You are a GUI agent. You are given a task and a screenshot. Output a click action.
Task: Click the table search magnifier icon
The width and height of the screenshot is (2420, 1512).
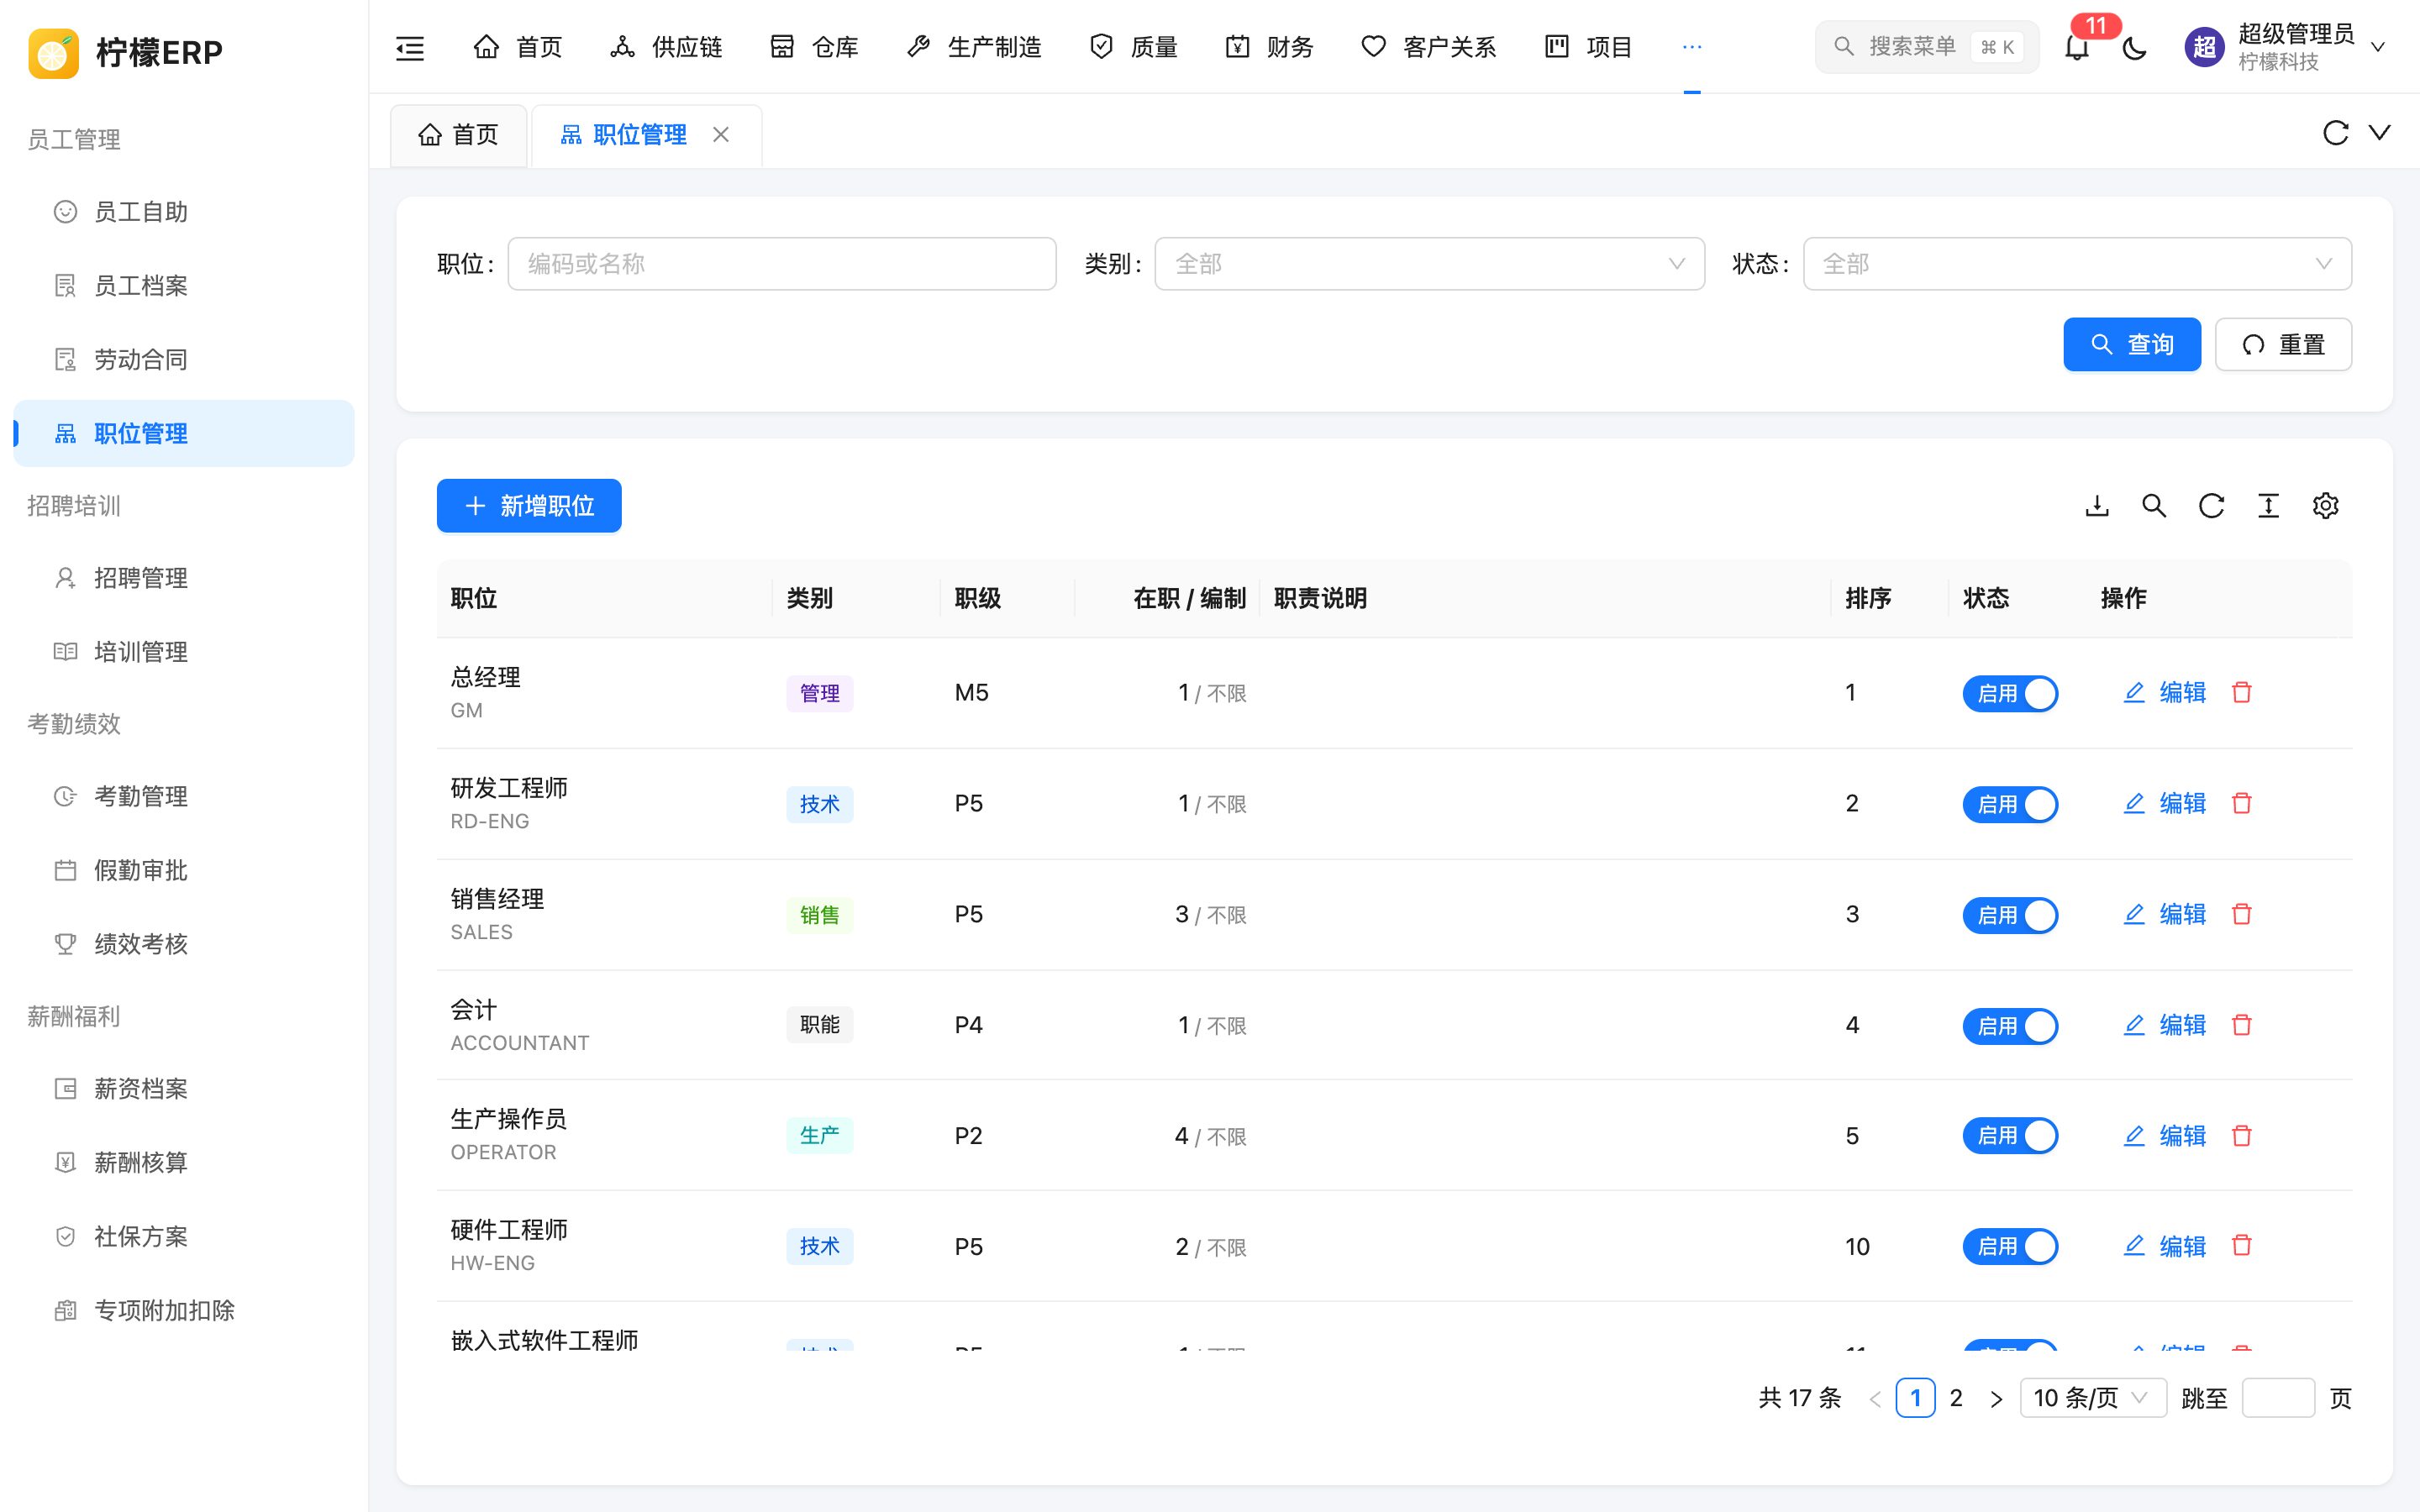point(2154,506)
